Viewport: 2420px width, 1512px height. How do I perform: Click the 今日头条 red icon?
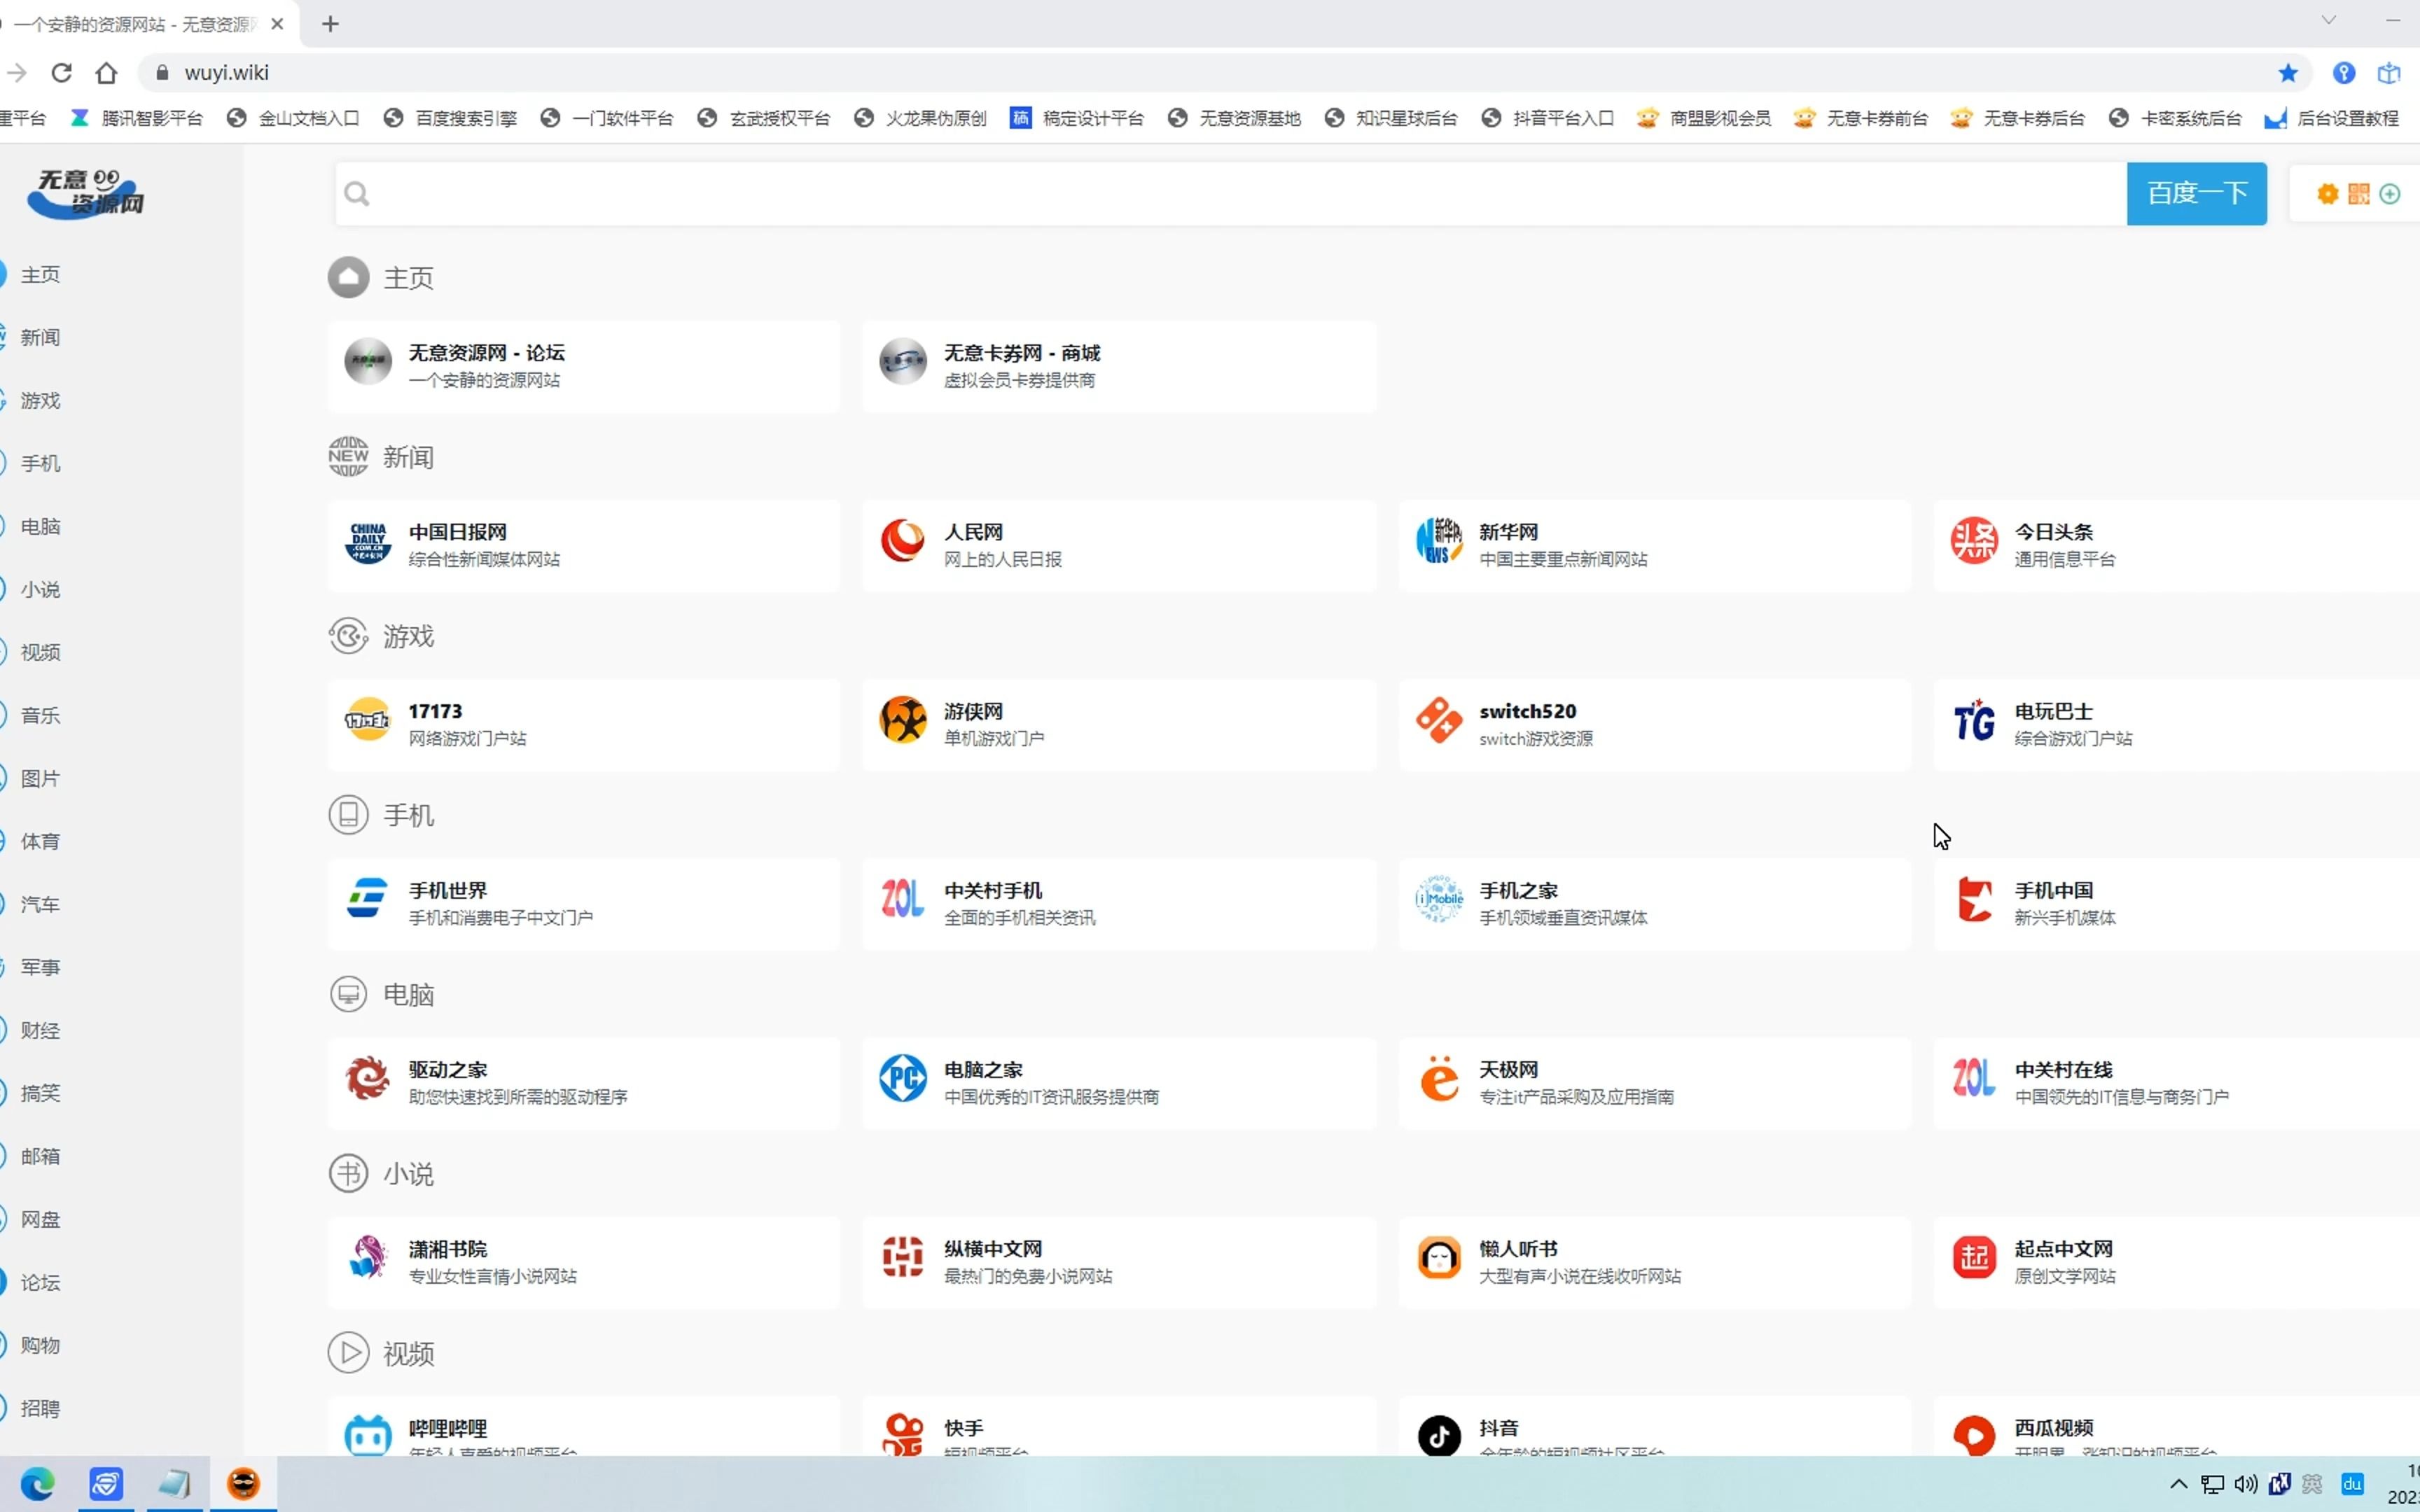1973,542
